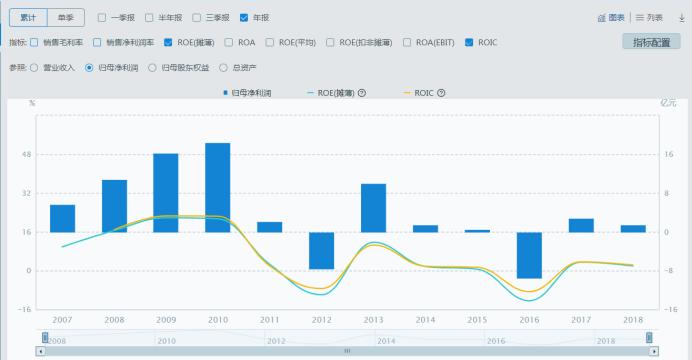692x360 pixels.
Task: Click the scrollbar right arrow
Action: point(654,351)
